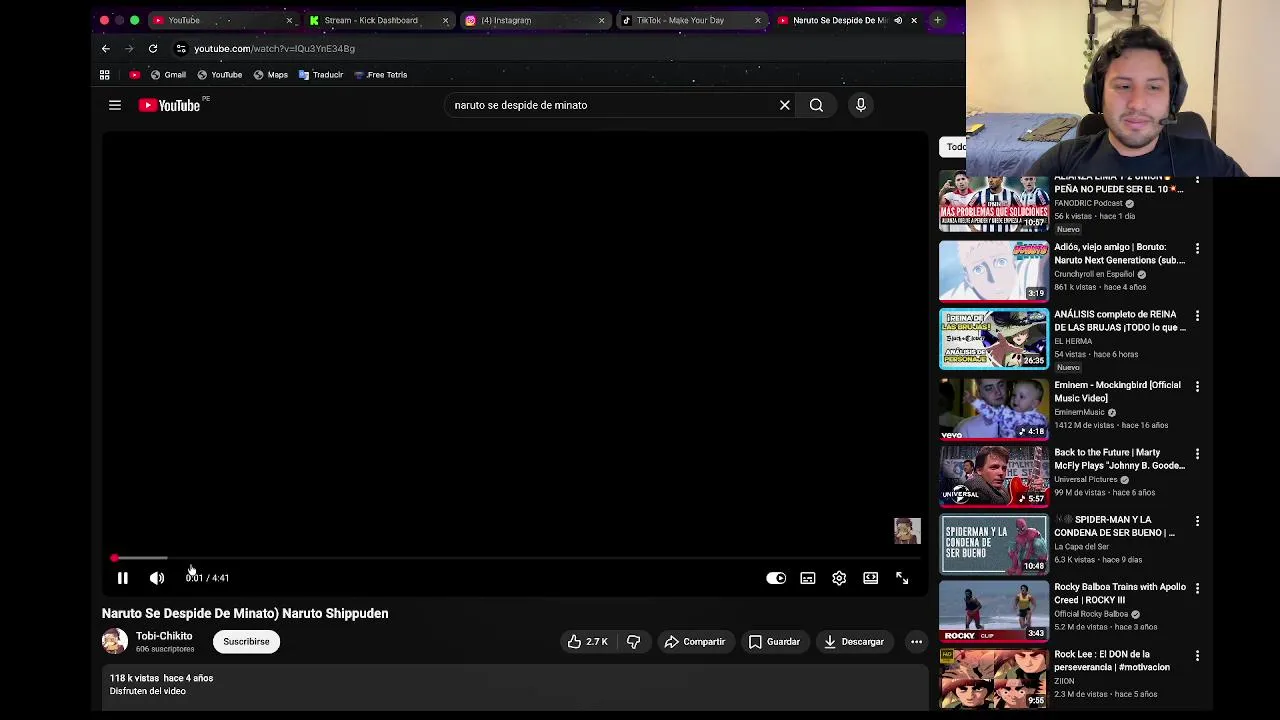The height and width of the screenshot is (720, 1280).
Task: Exit fullscreen with the player corner icon
Action: 902,578
